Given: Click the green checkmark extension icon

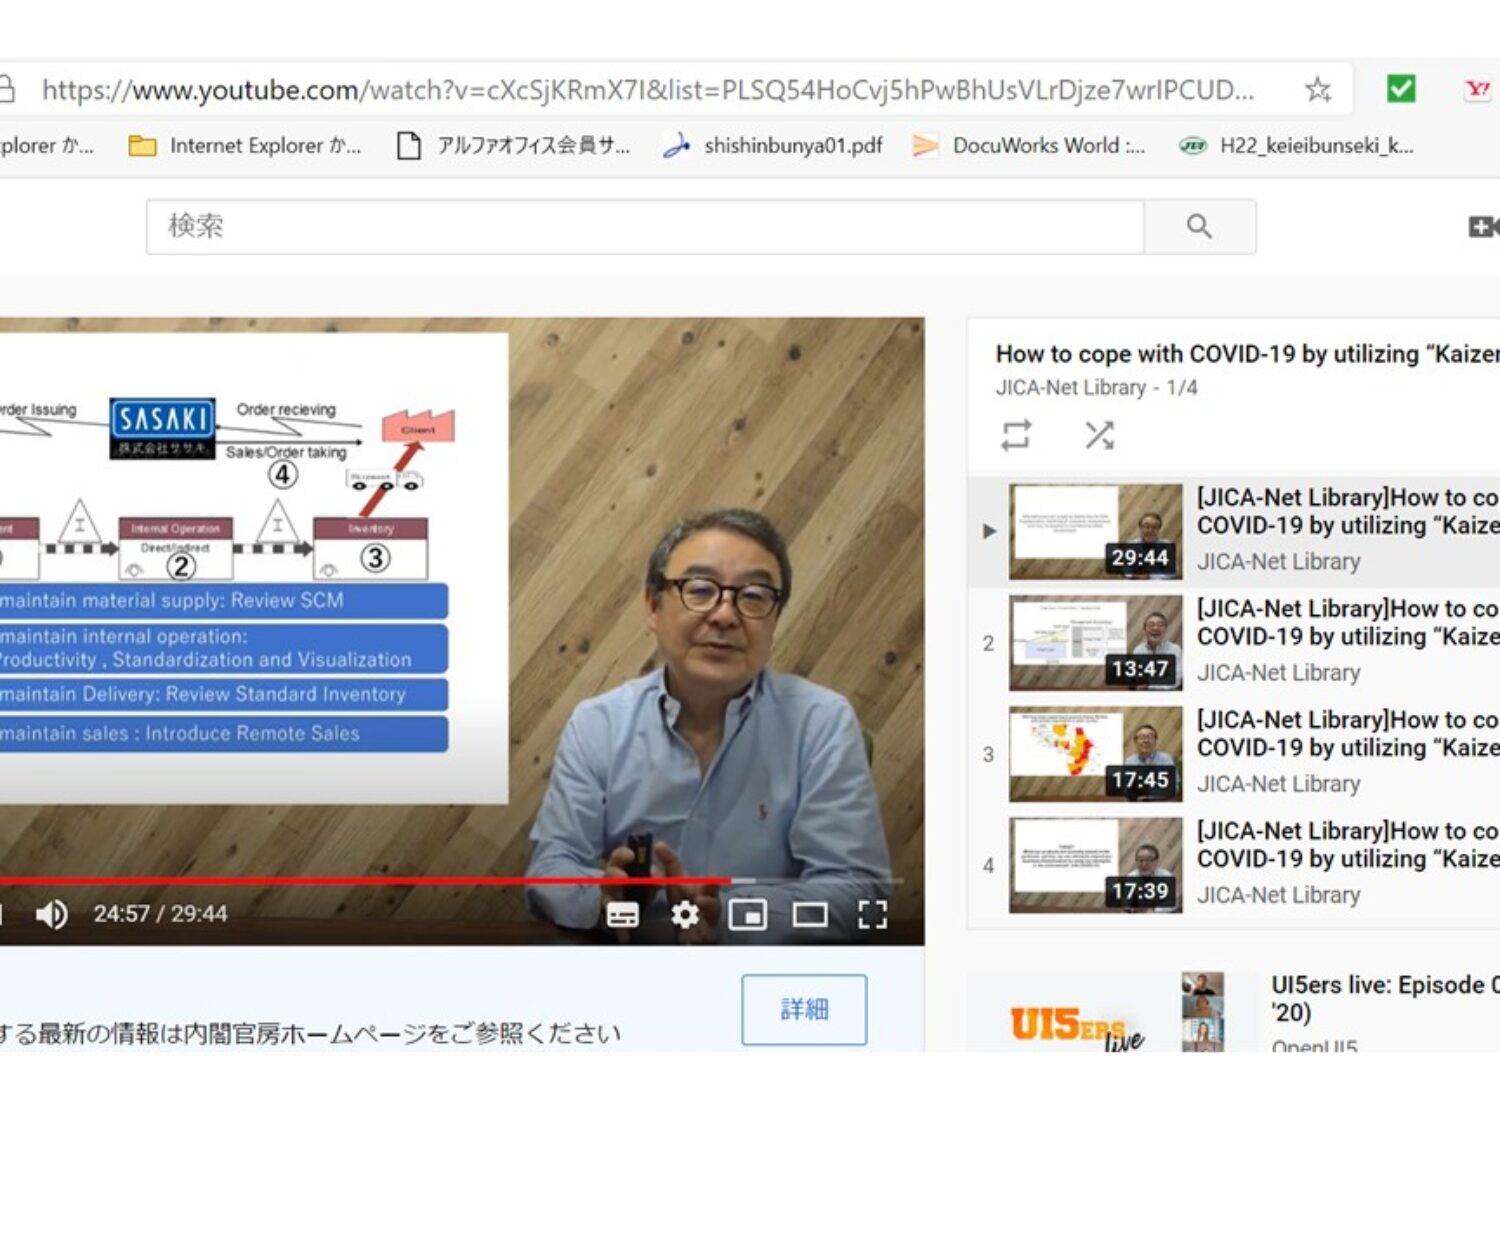Looking at the screenshot, I should (x=1401, y=90).
